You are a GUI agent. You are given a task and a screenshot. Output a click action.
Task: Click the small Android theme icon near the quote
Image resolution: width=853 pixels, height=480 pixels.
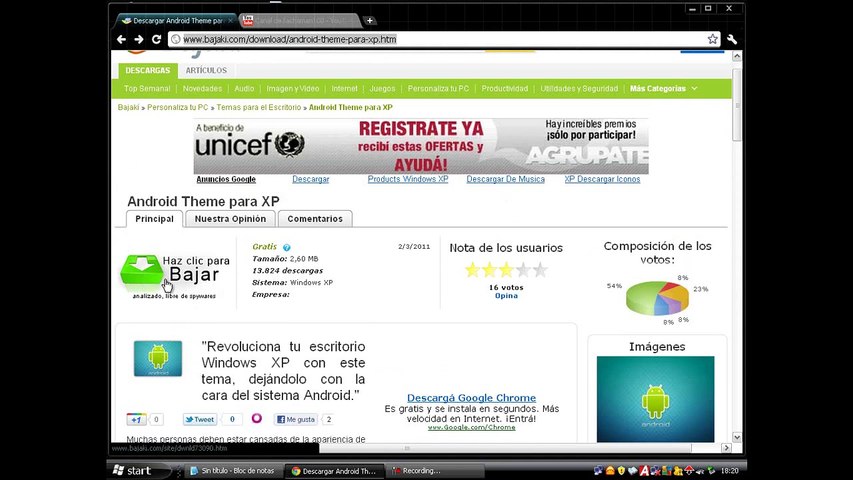158,359
